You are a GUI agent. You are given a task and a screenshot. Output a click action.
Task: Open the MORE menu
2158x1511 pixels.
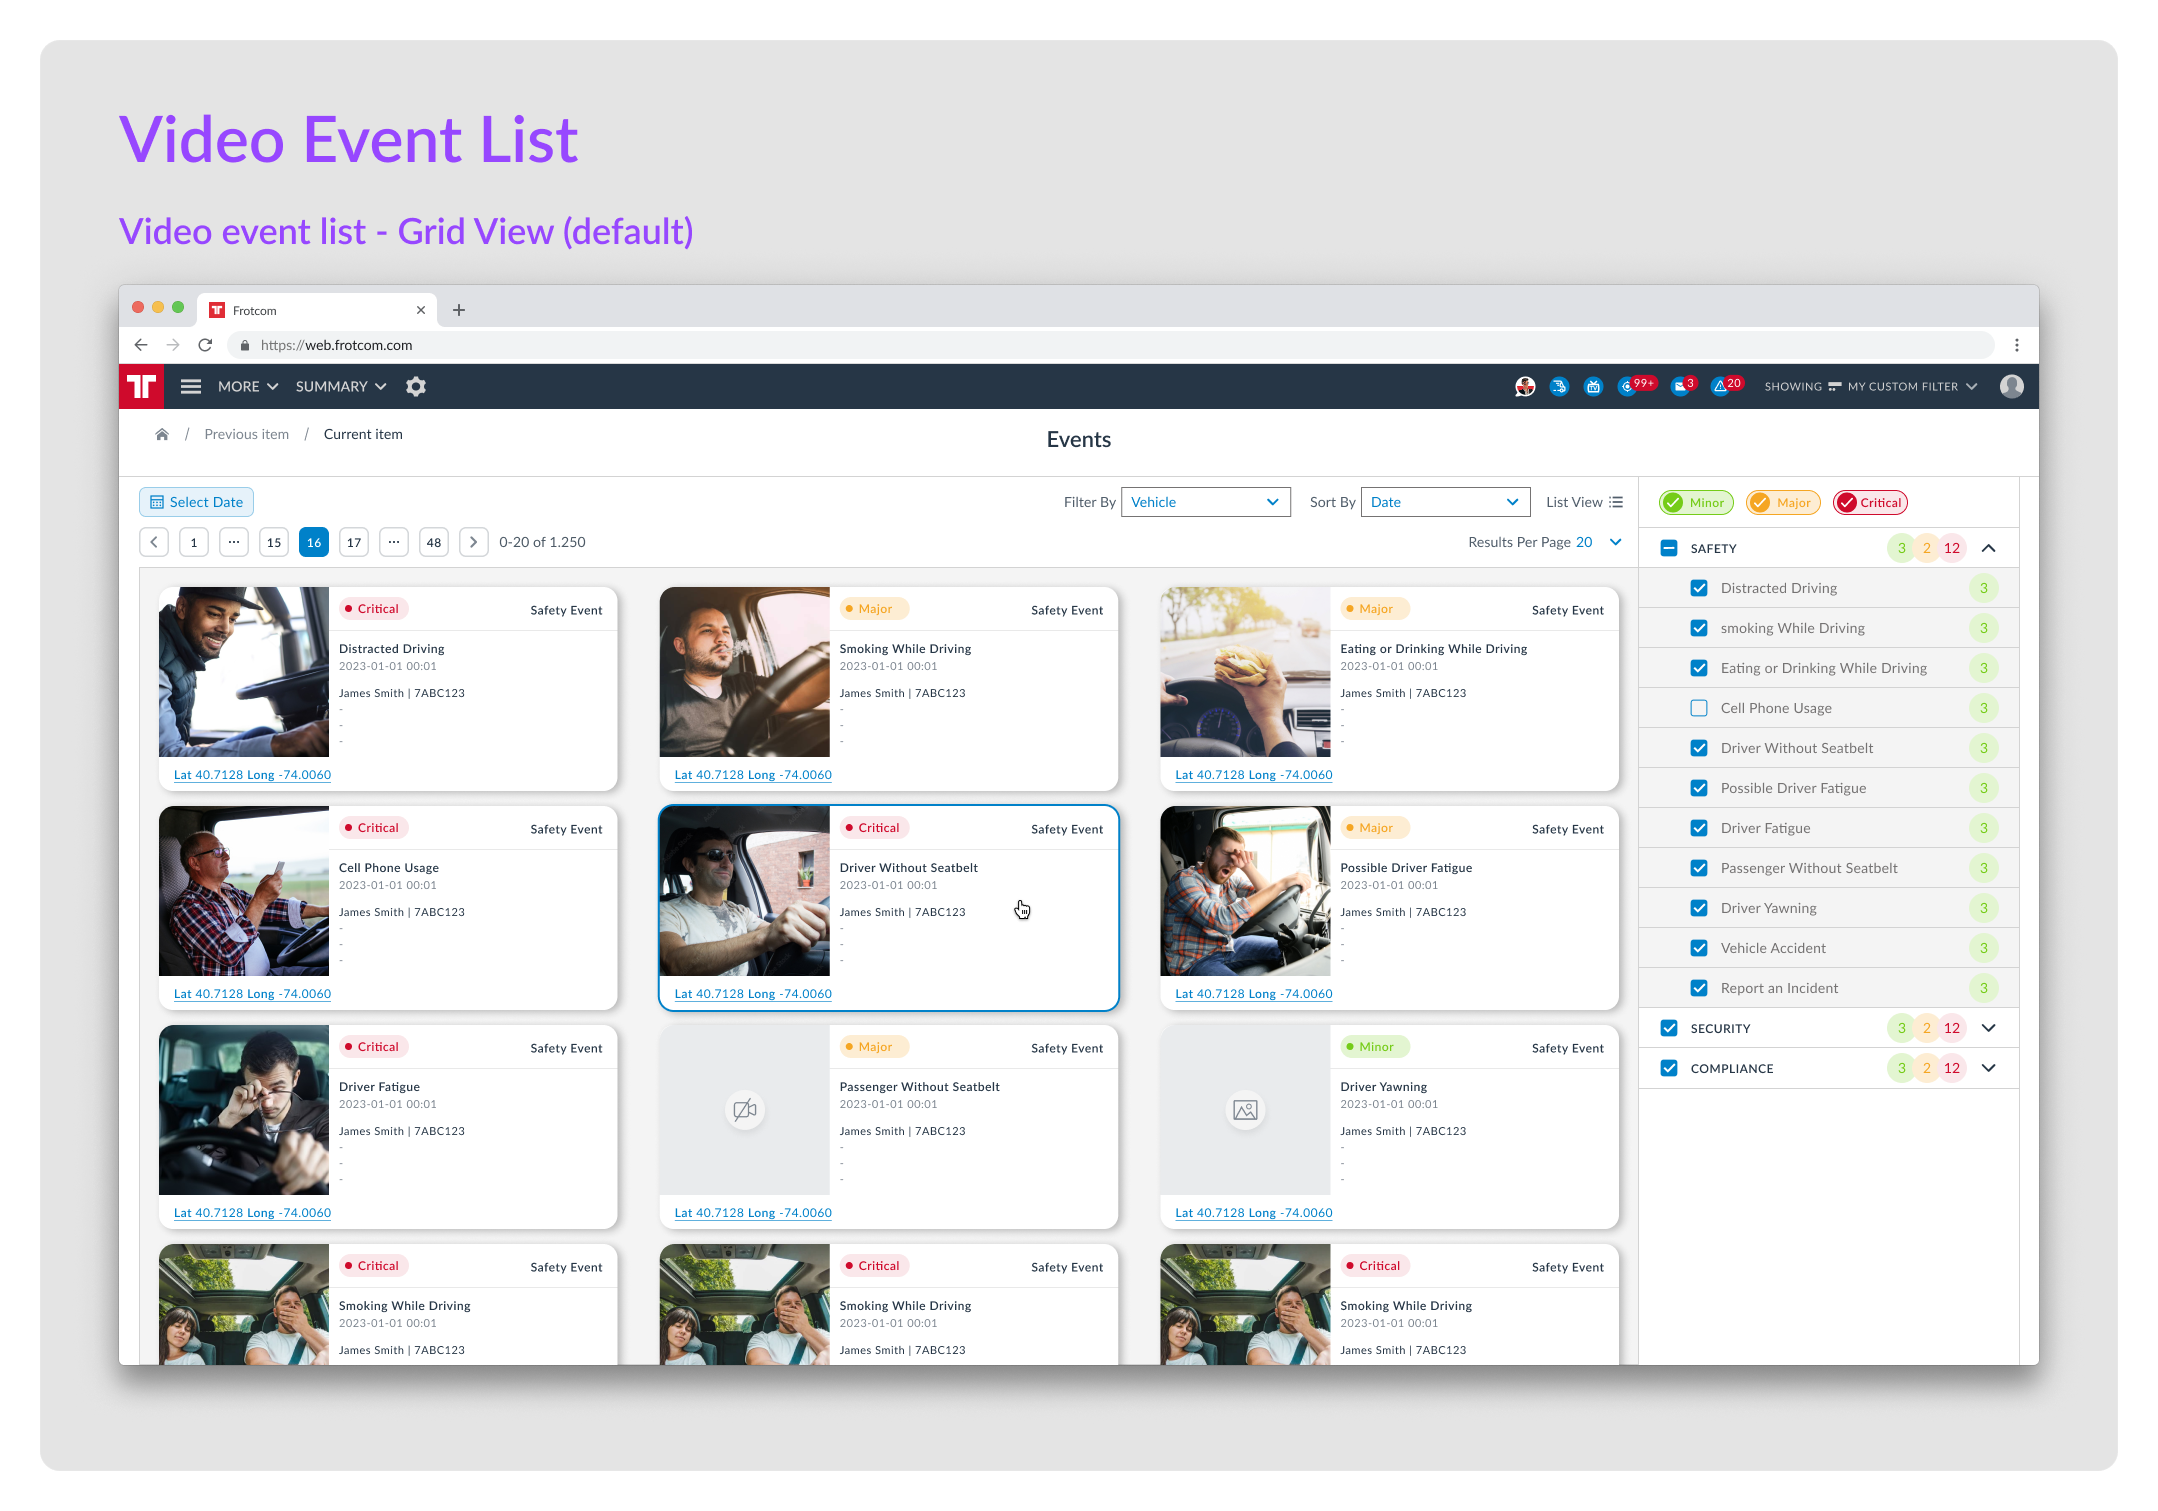pos(248,387)
